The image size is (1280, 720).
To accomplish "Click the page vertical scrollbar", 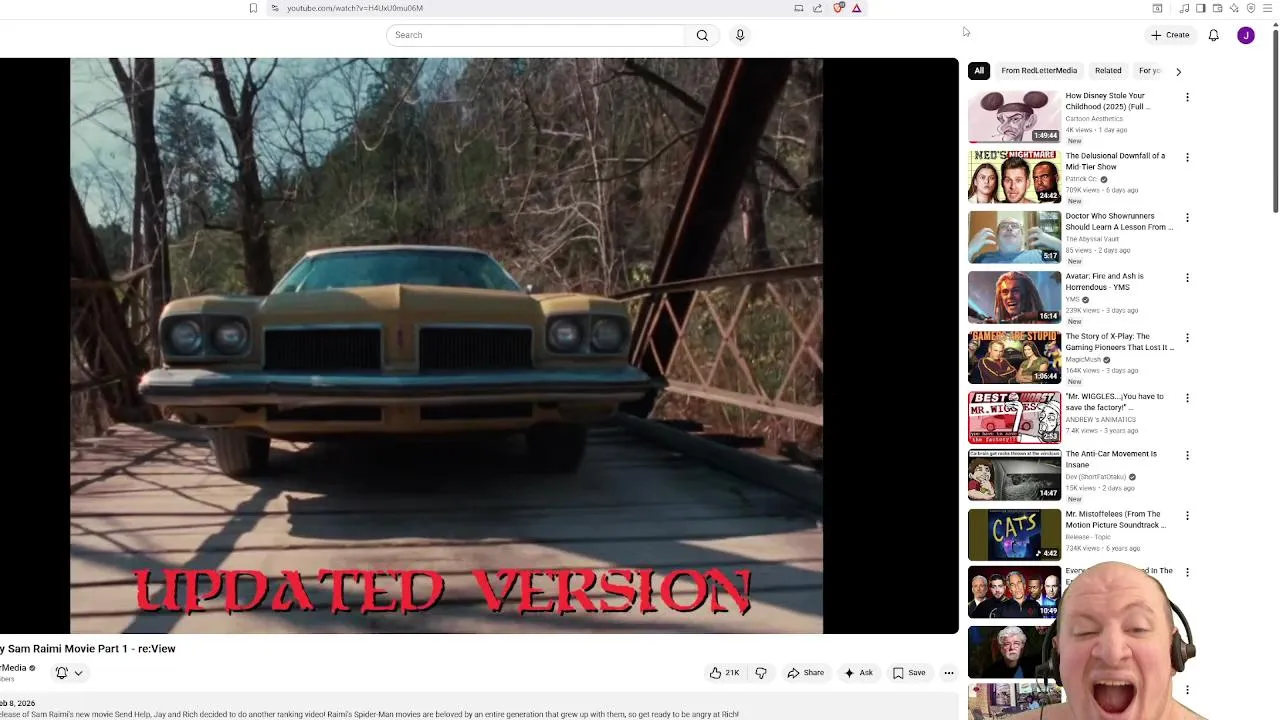I will pos(1275,120).
